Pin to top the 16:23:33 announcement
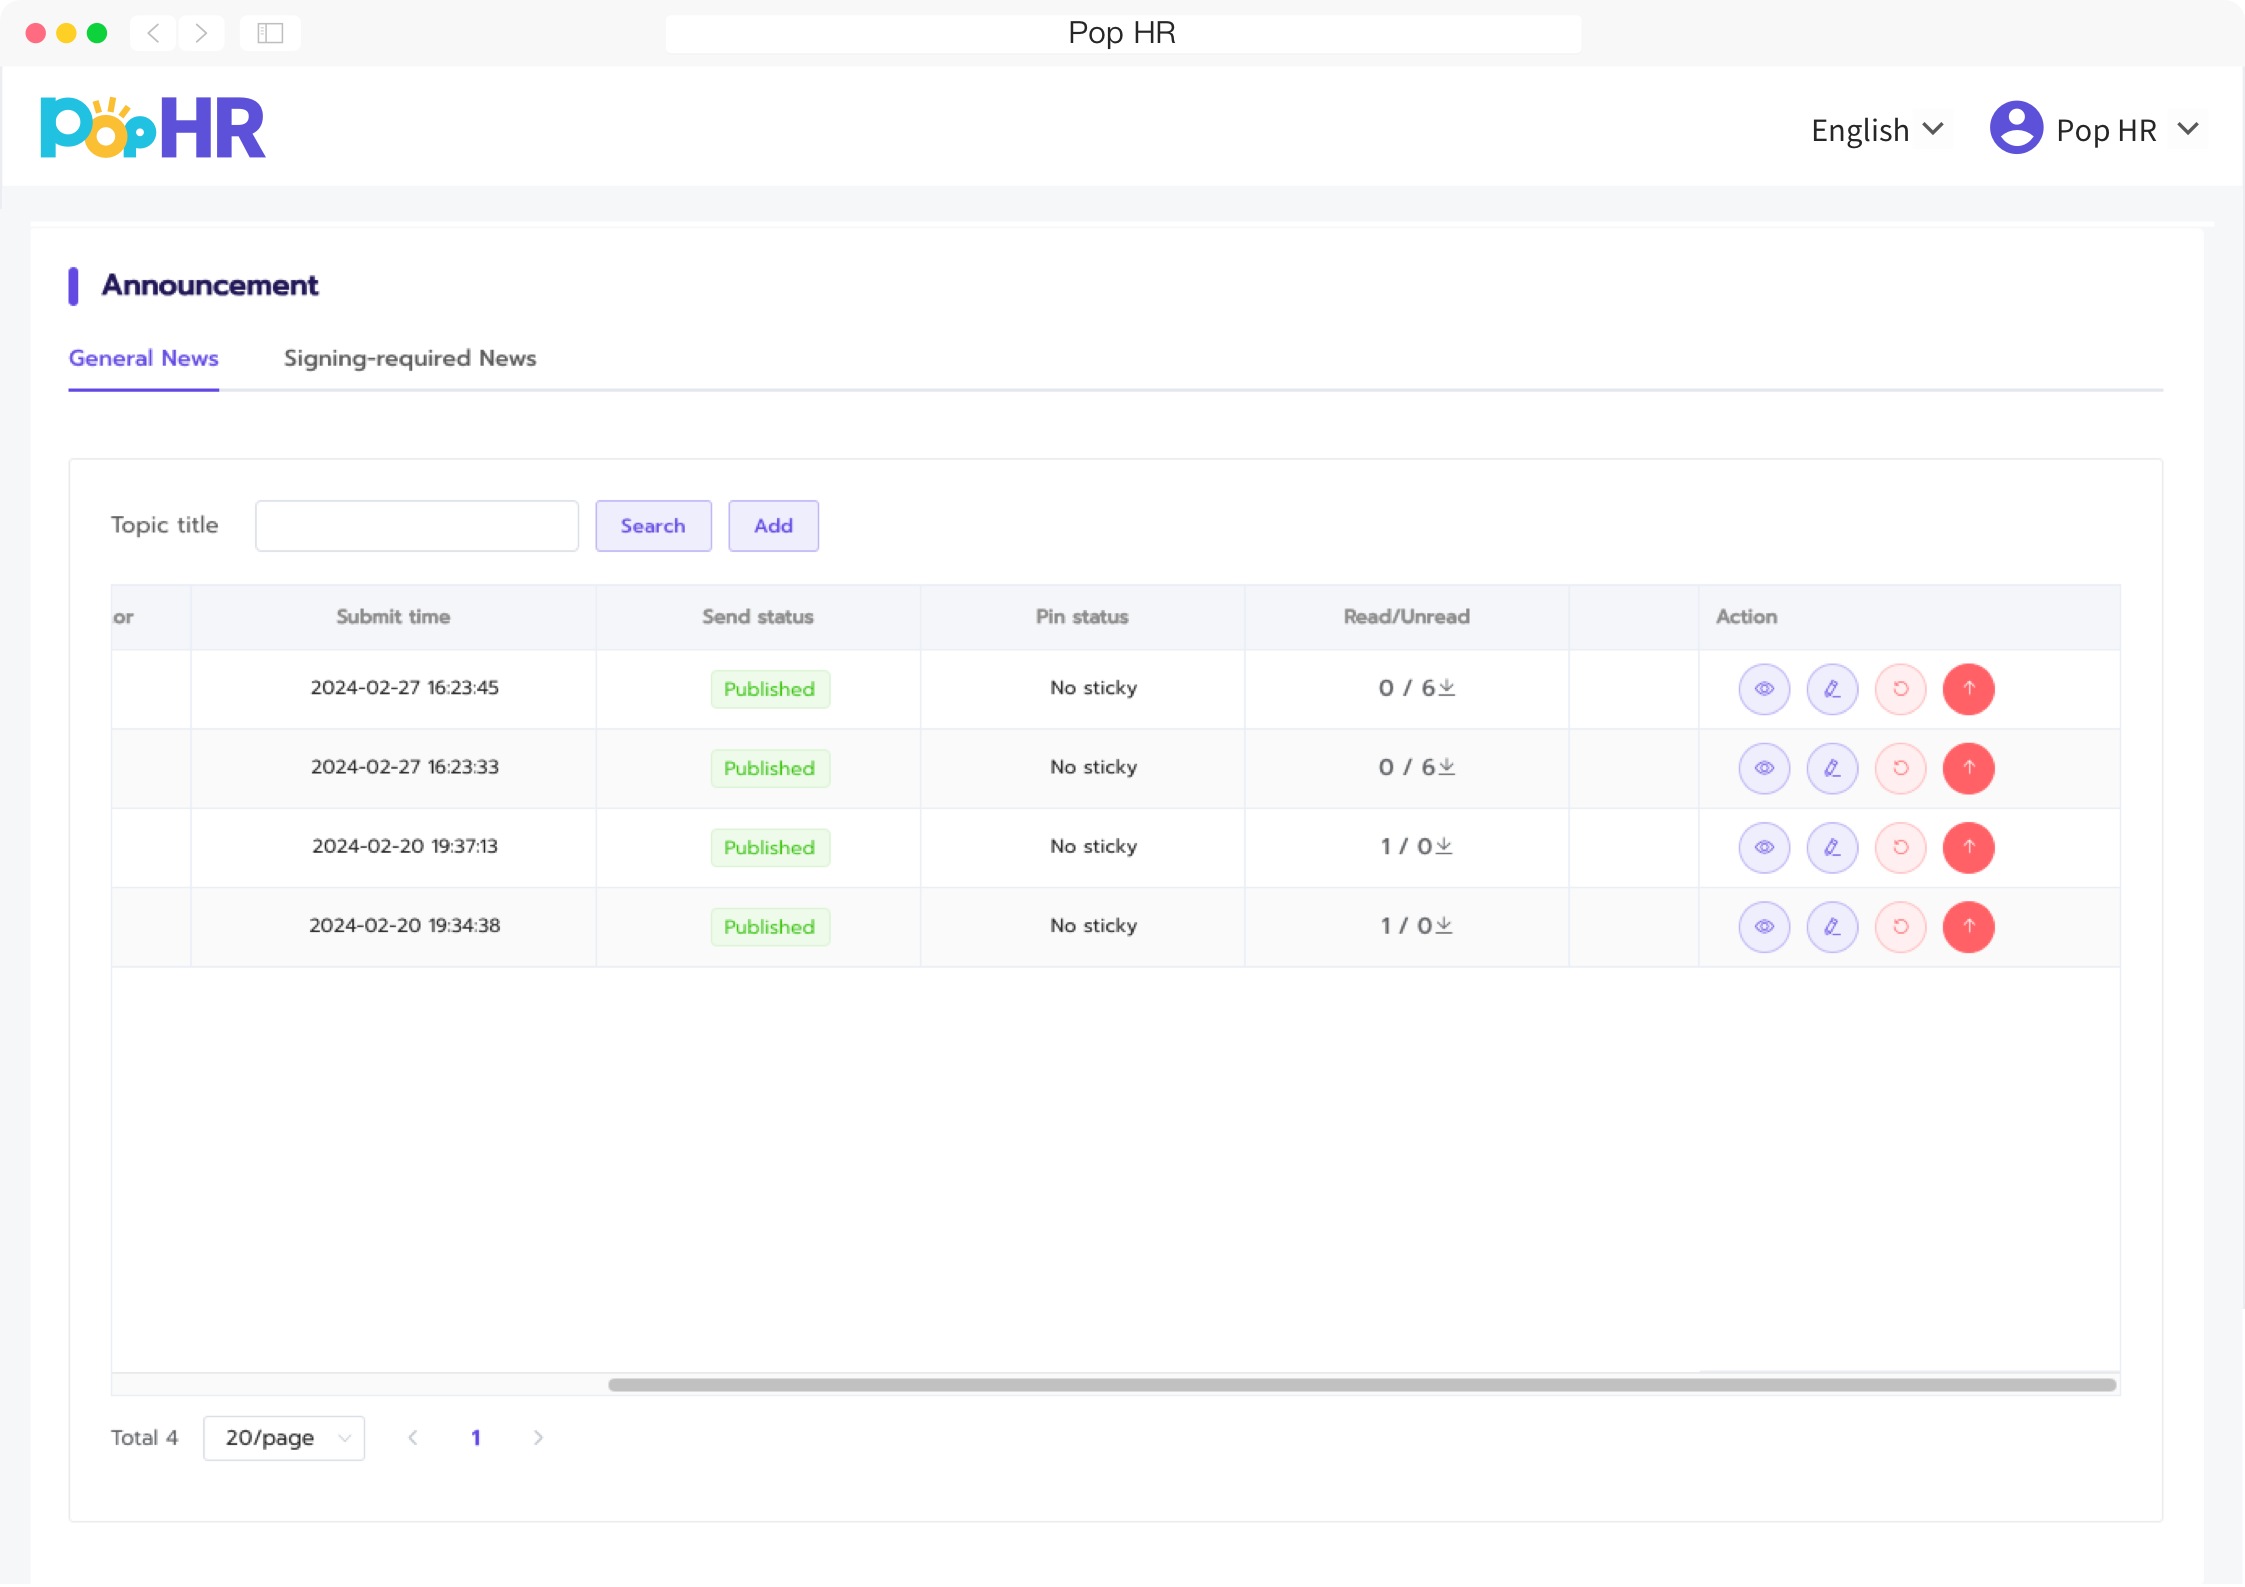Viewport: 2245px width, 1587px height. 1968,768
